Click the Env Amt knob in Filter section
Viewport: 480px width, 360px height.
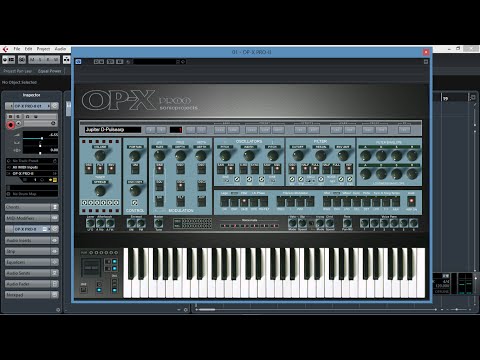343,155
